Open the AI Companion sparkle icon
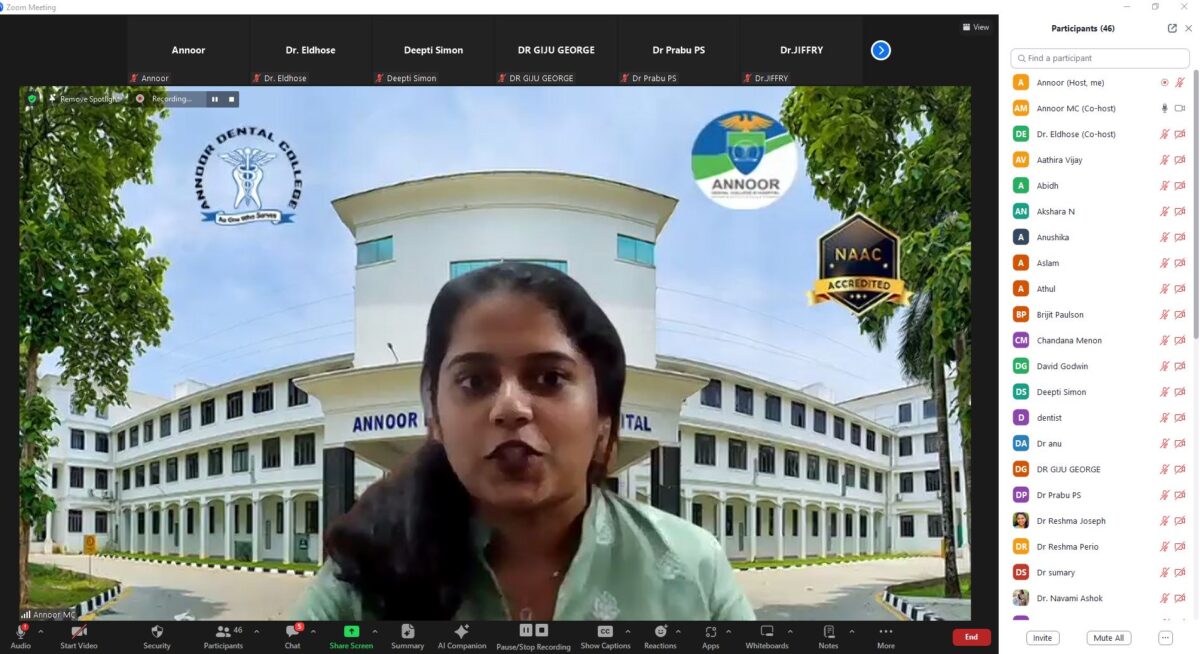This screenshot has width=1200, height=654. 461,632
